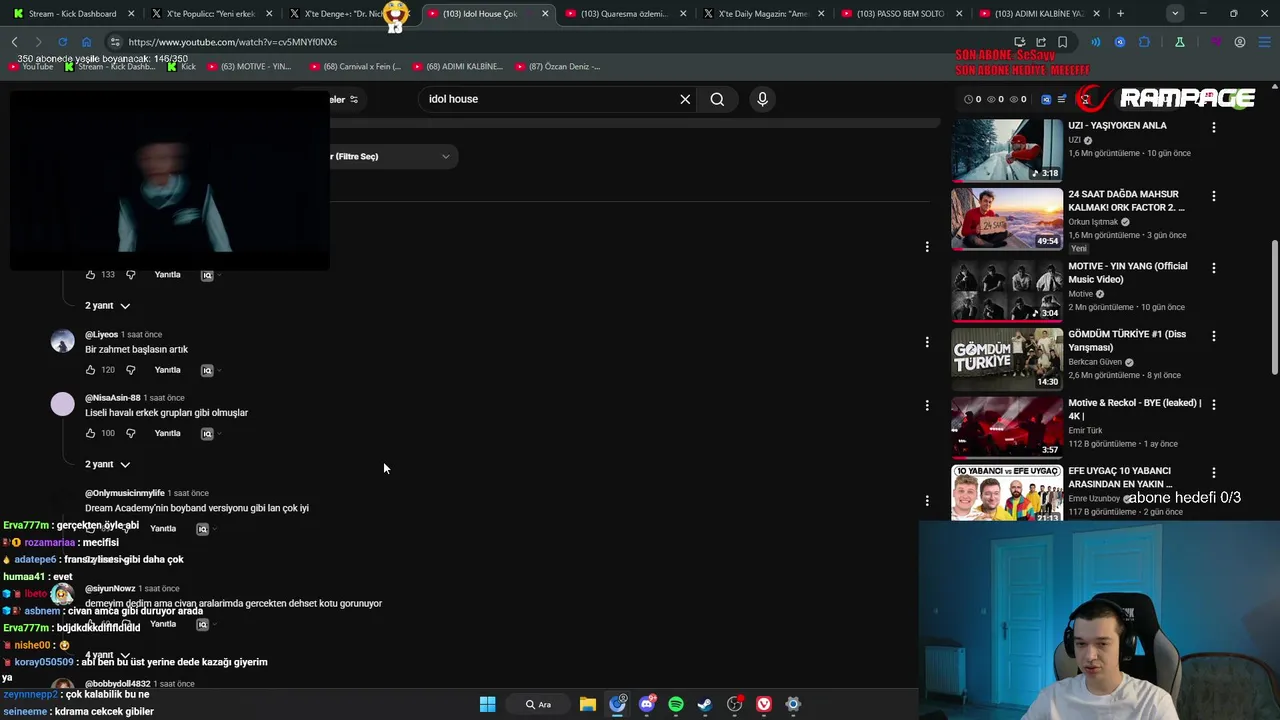Reply to the @NisaAsin-88 comment with Yanıtla

click(167, 433)
